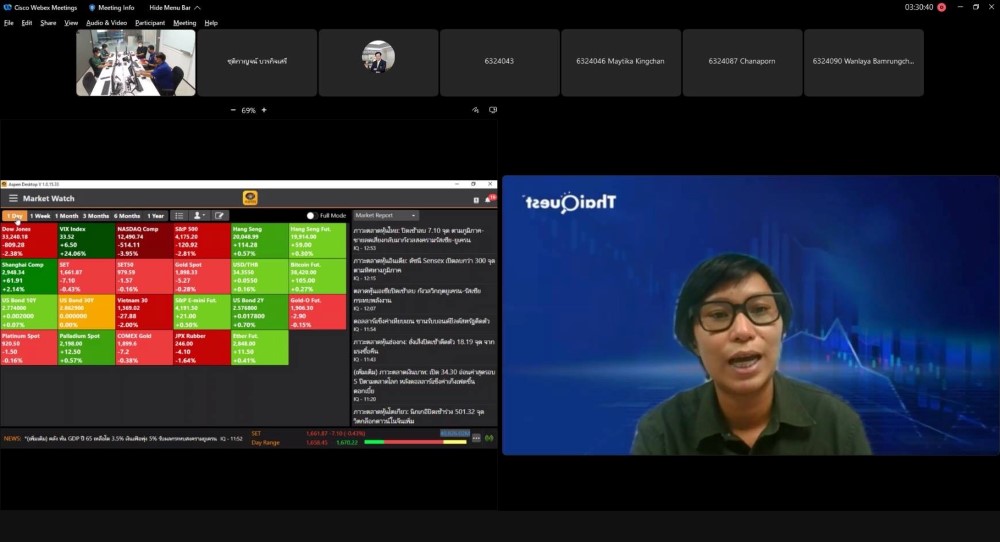Select the 1 Year period tab

[156, 216]
